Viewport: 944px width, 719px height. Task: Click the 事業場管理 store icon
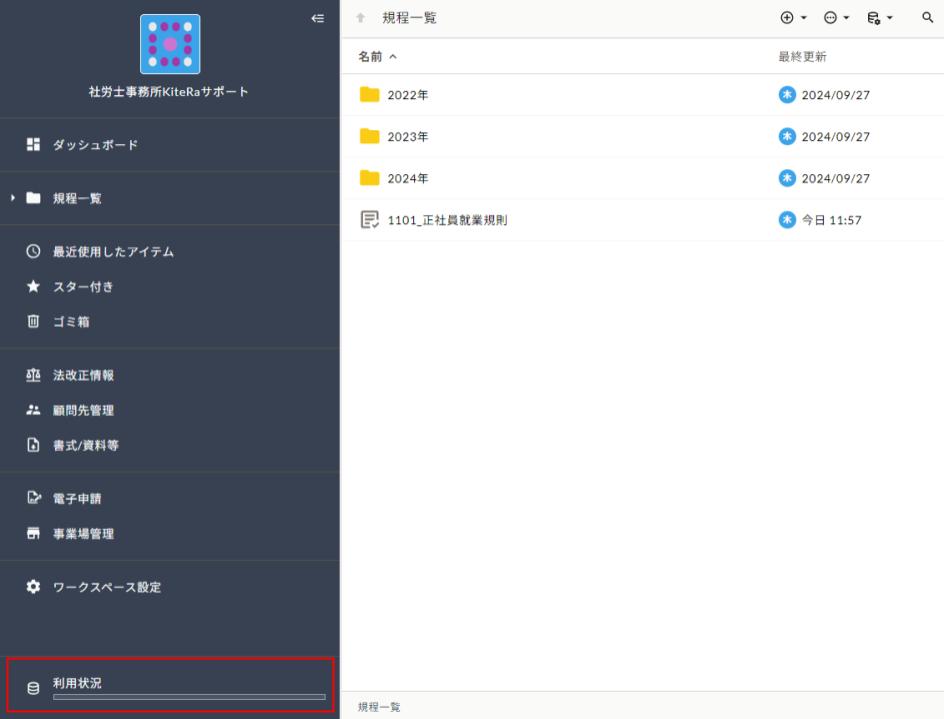33,533
